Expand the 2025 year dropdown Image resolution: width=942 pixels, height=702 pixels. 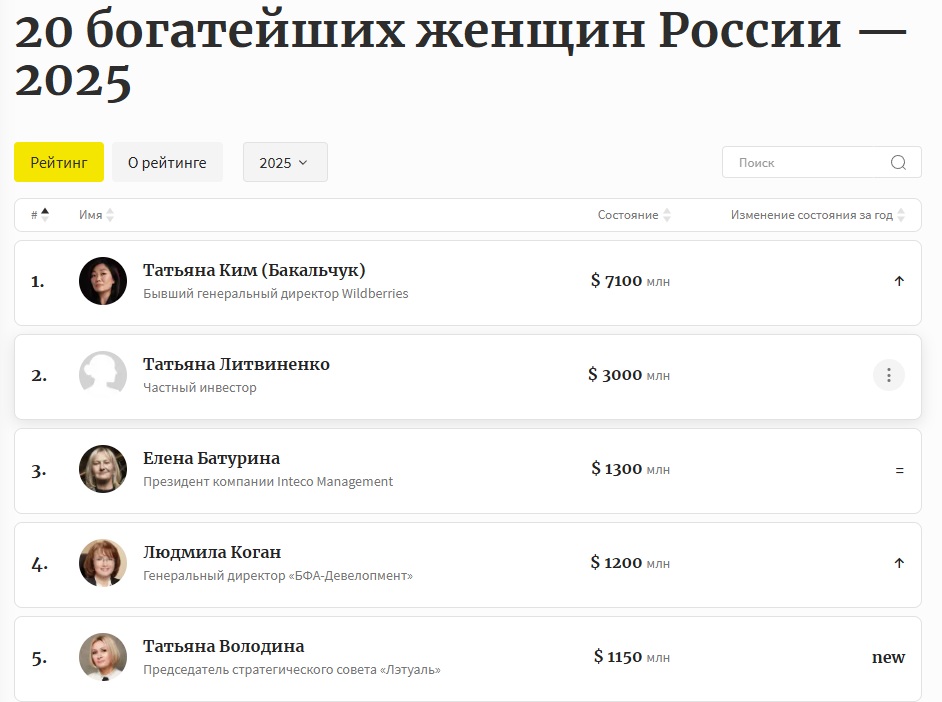(x=285, y=162)
